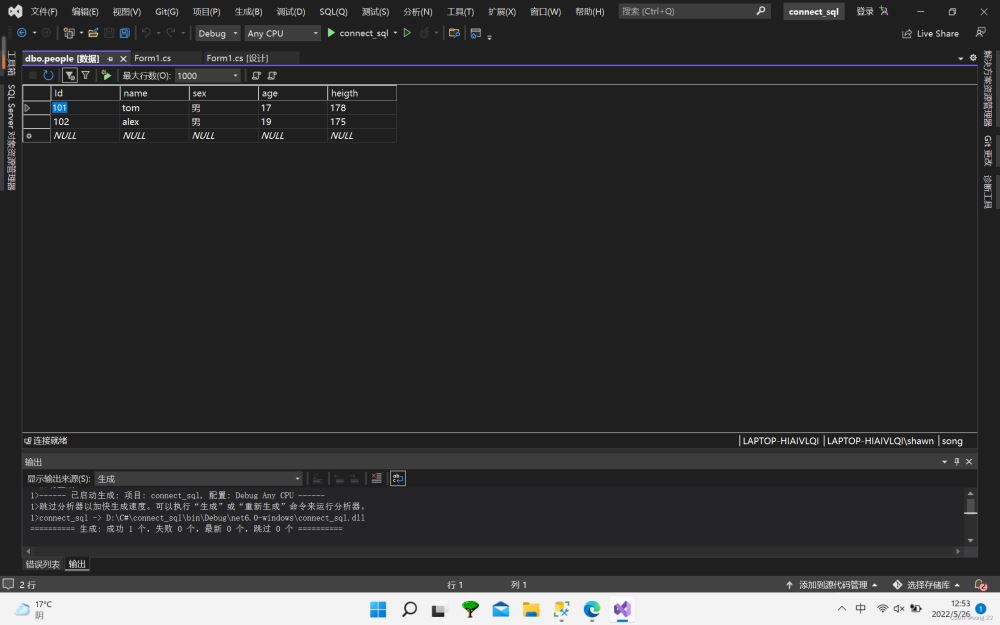Screen dimensions: 1000x625
Task: Toggle word wrap in the output panel
Action: click(398, 479)
